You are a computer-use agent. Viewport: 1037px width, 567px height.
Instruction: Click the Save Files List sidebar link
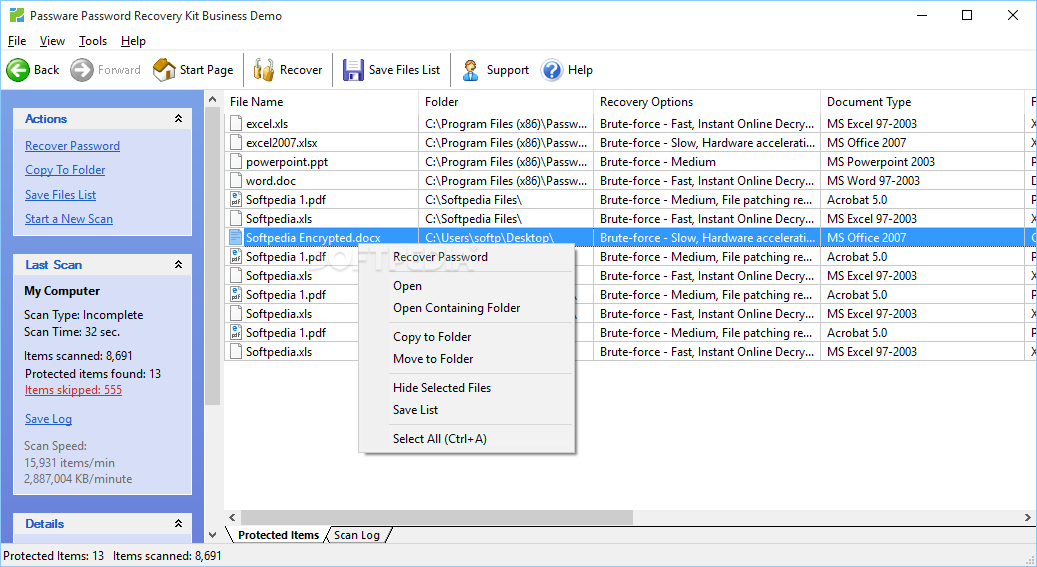point(60,195)
